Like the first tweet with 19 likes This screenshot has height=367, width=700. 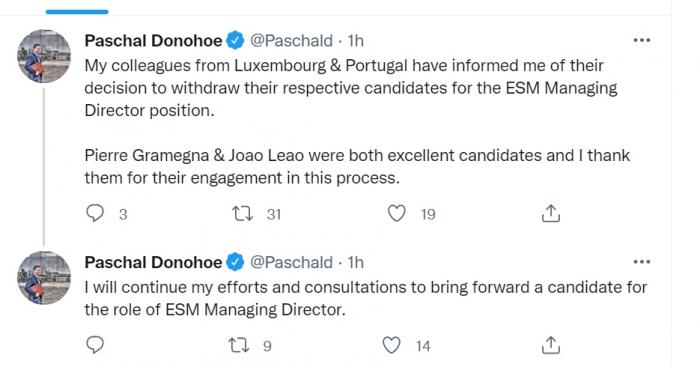[396, 213]
